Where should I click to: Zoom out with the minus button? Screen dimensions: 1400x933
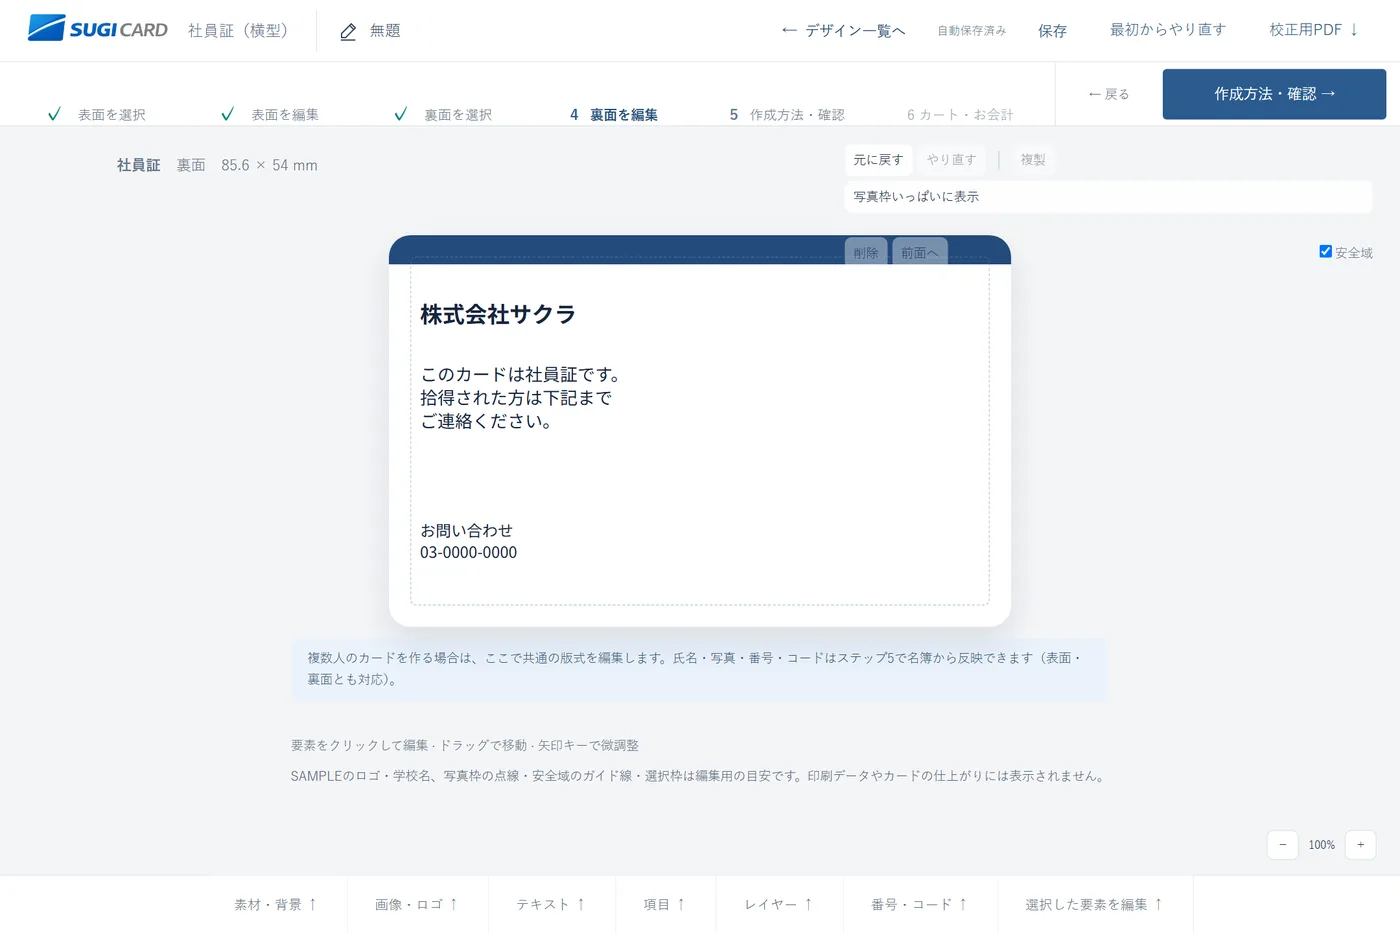[1282, 845]
